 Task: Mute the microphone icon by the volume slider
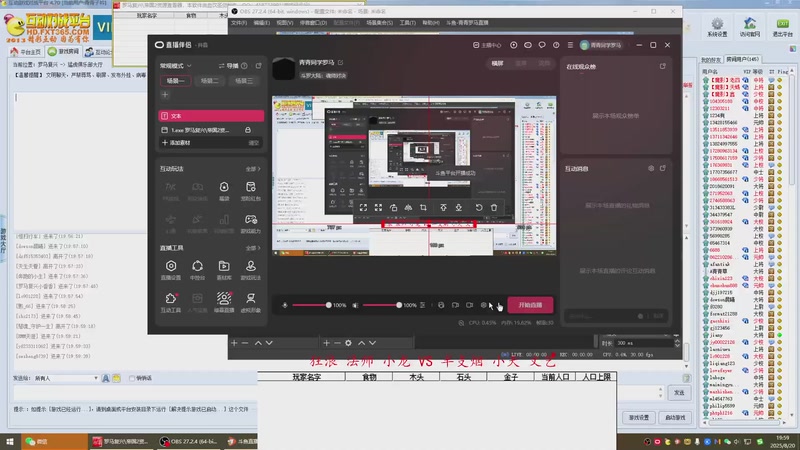click(x=285, y=305)
